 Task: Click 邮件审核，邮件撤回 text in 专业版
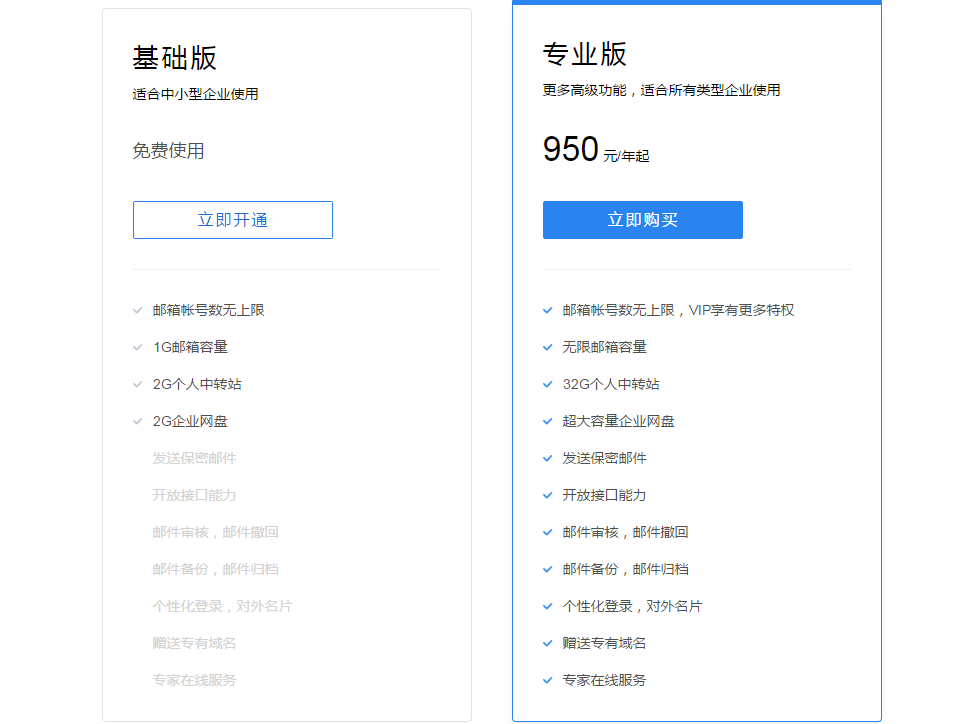point(626,532)
